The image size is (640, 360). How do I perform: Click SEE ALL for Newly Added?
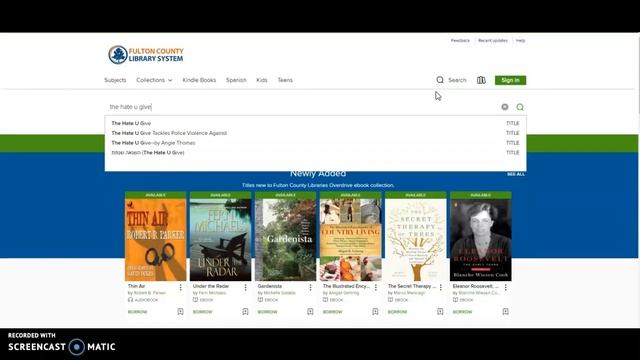516,174
